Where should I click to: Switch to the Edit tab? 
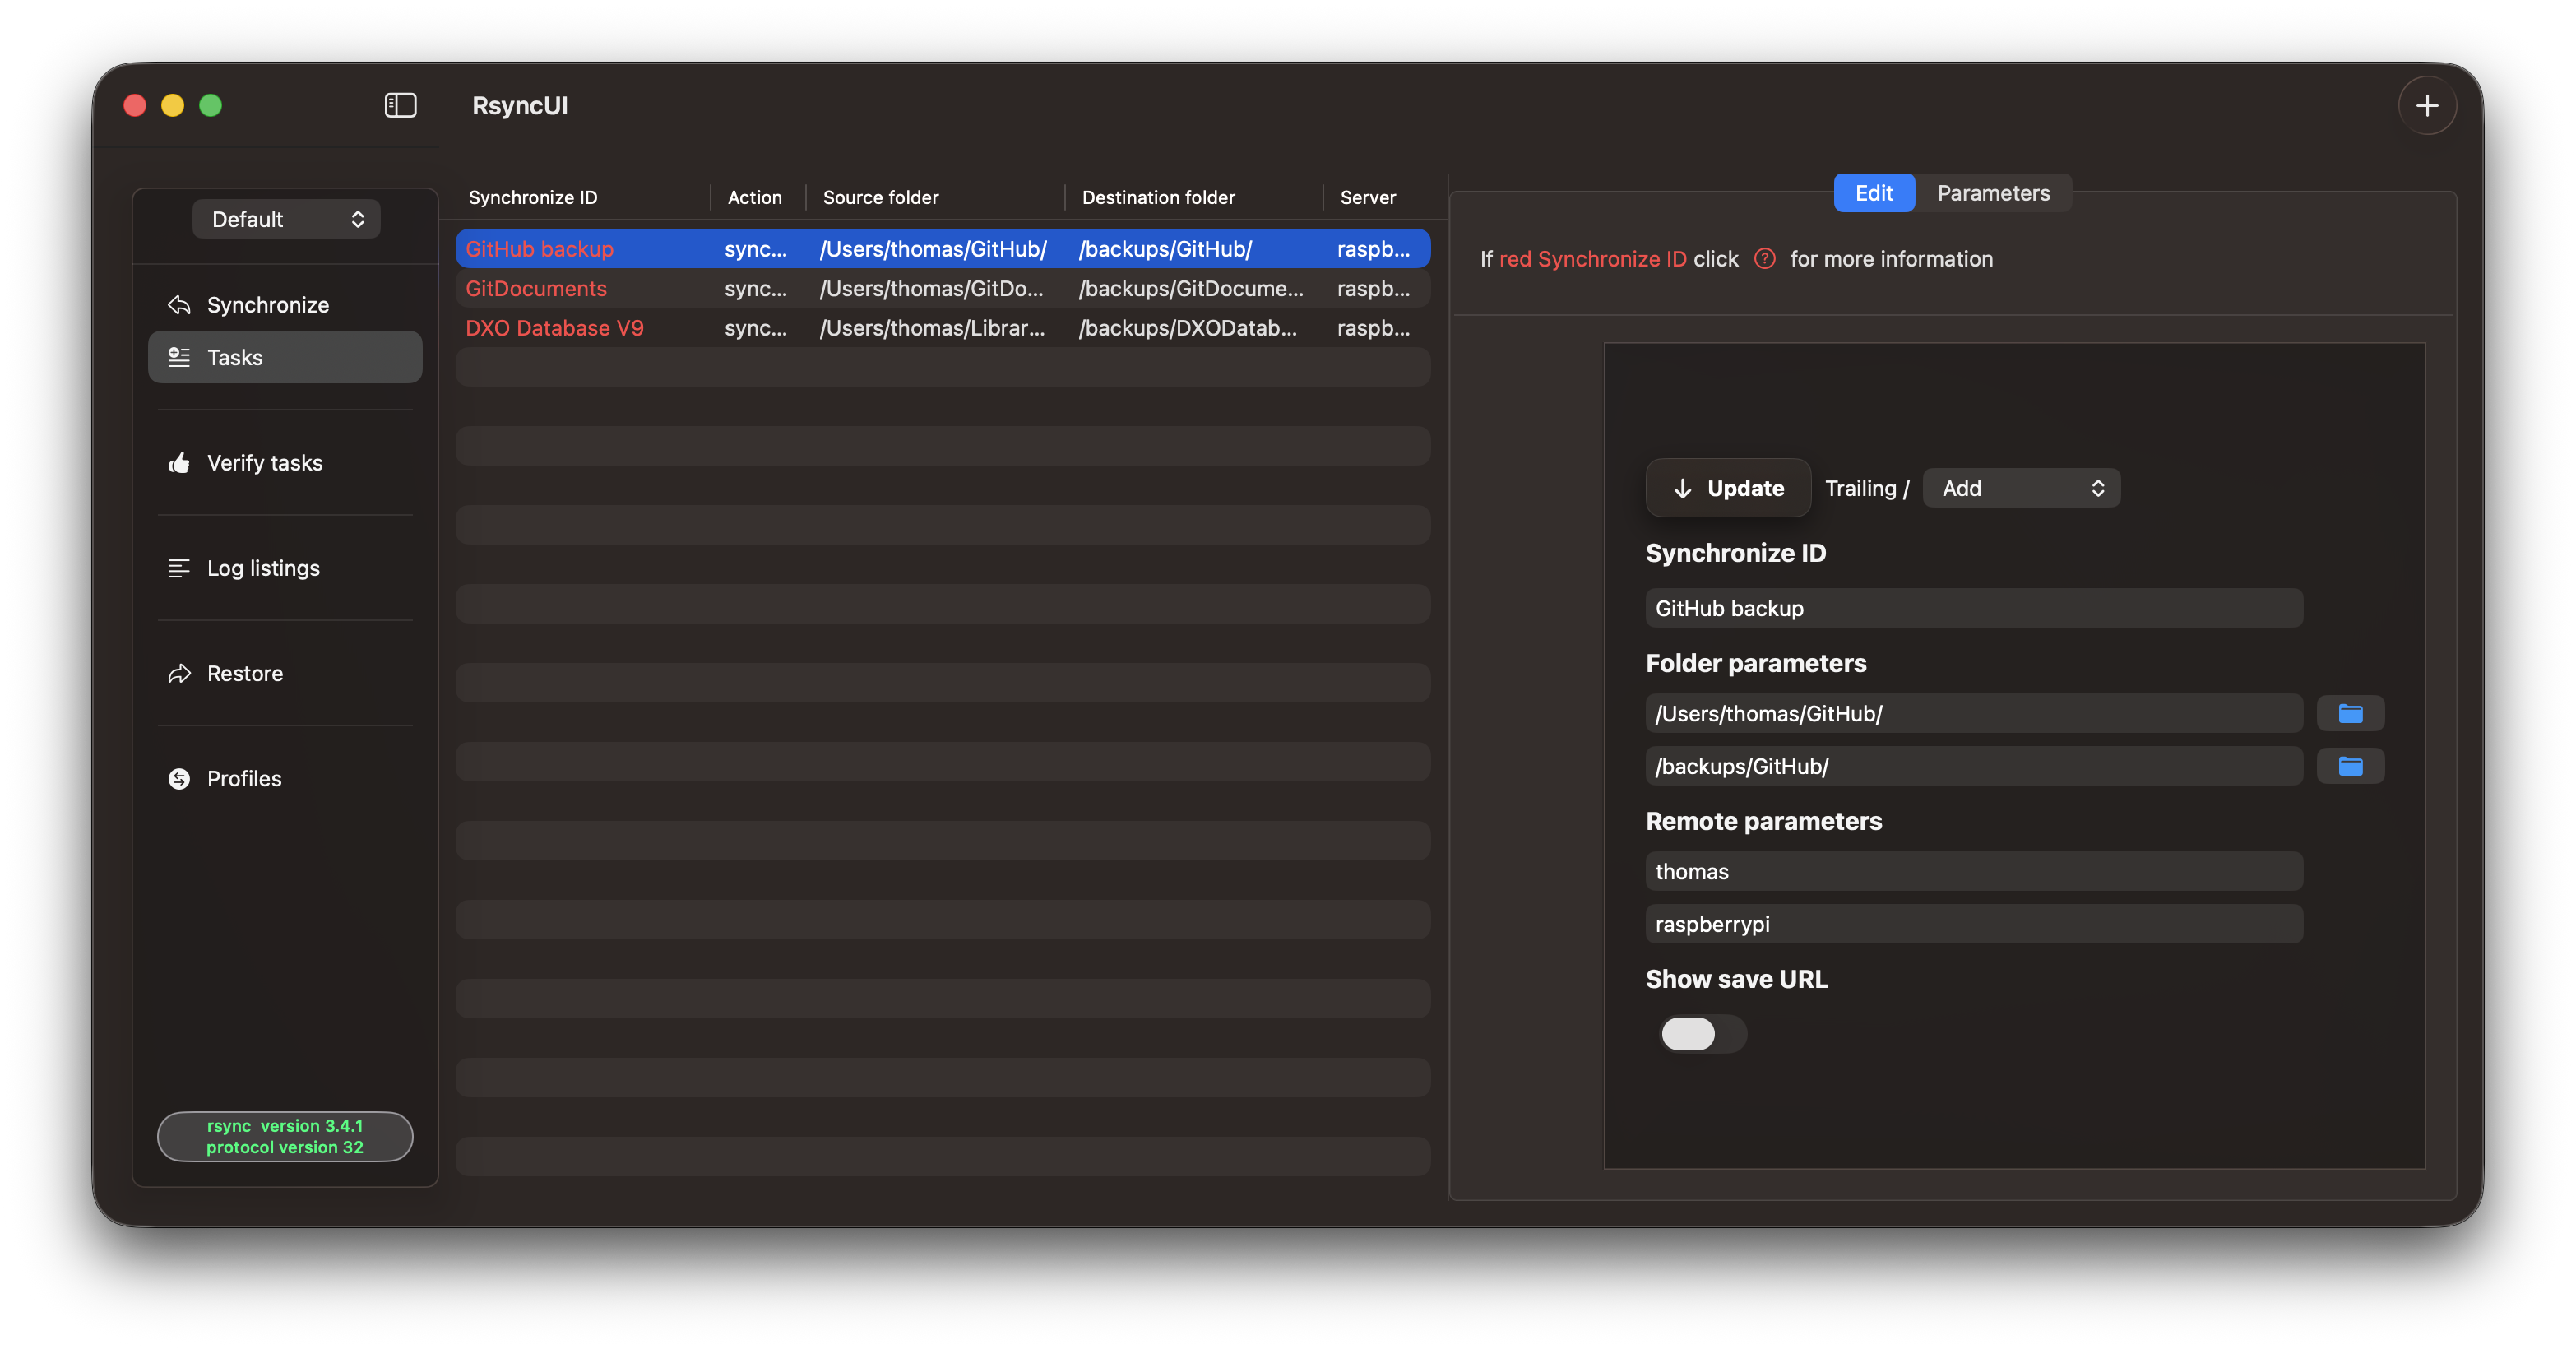(x=1873, y=193)
